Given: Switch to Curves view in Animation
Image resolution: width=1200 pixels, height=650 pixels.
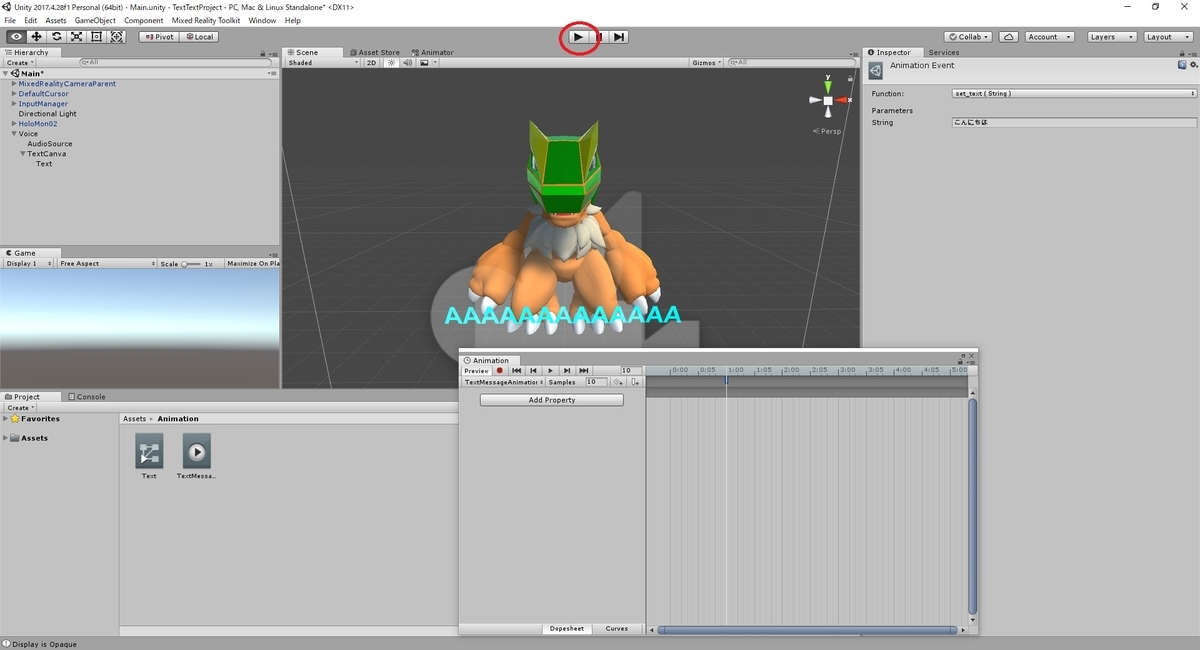Looking at the screenshot, I should (x=617, y=629).
